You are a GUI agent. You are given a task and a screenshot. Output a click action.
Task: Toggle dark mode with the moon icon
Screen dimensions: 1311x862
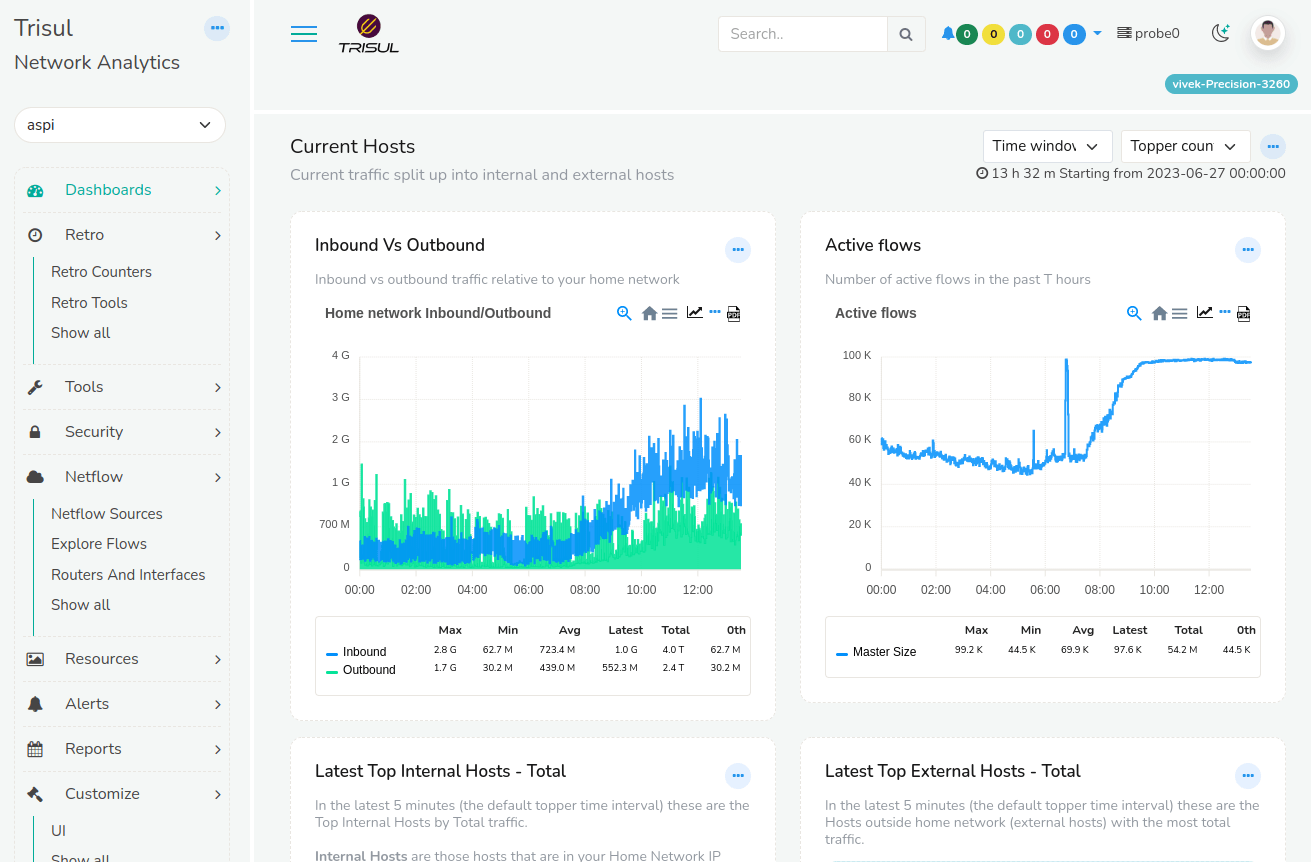(1220, 33)
